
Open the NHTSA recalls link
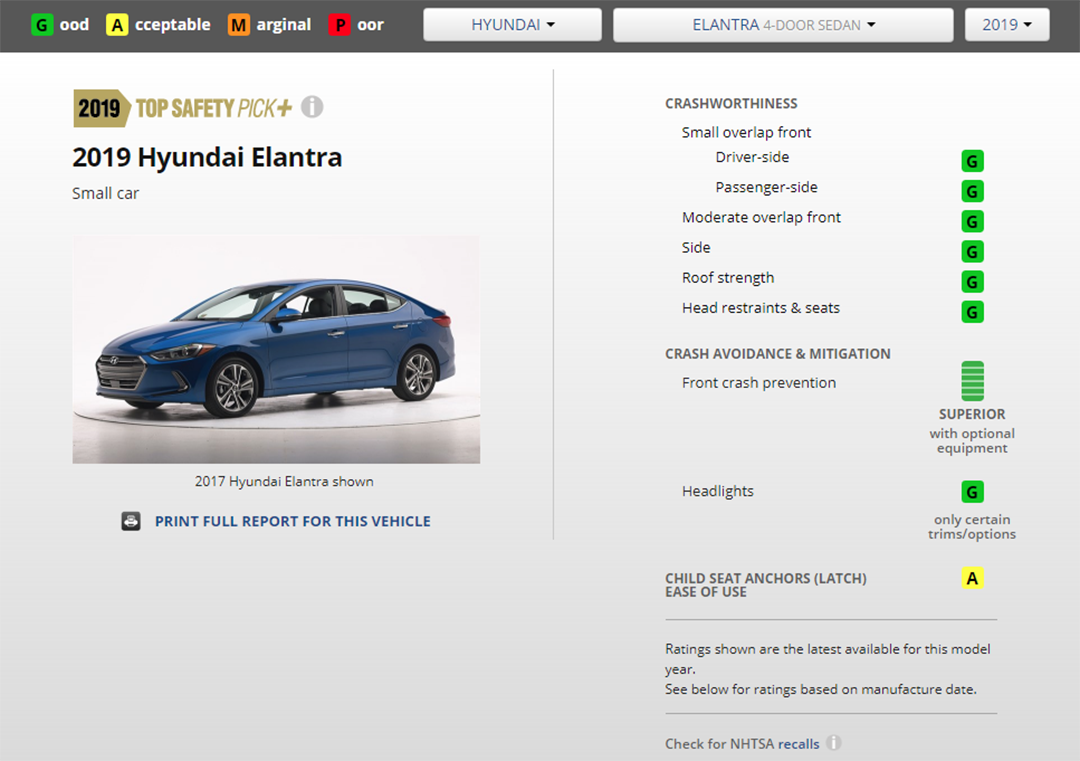point(798,744)
